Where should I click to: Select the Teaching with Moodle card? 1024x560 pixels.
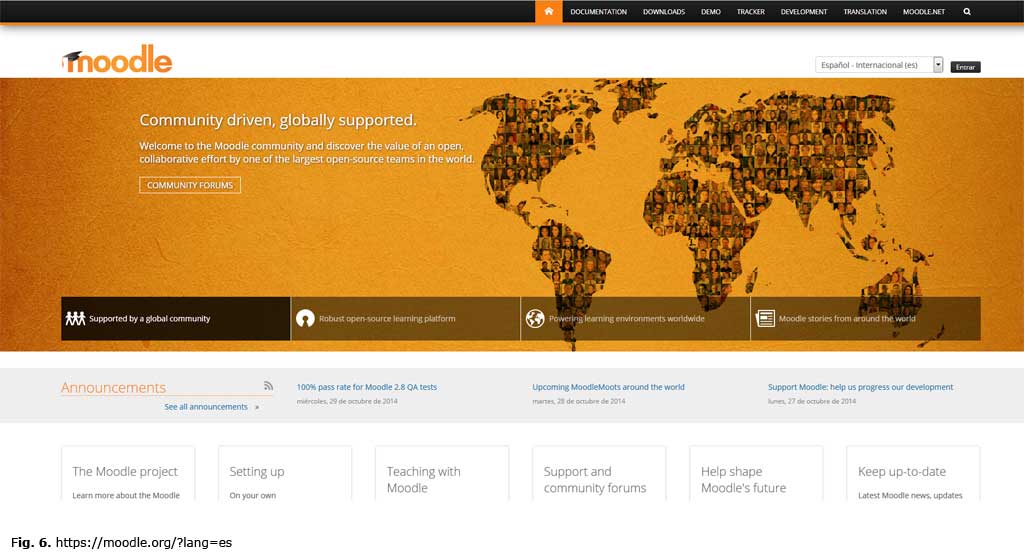coord(441,474)
